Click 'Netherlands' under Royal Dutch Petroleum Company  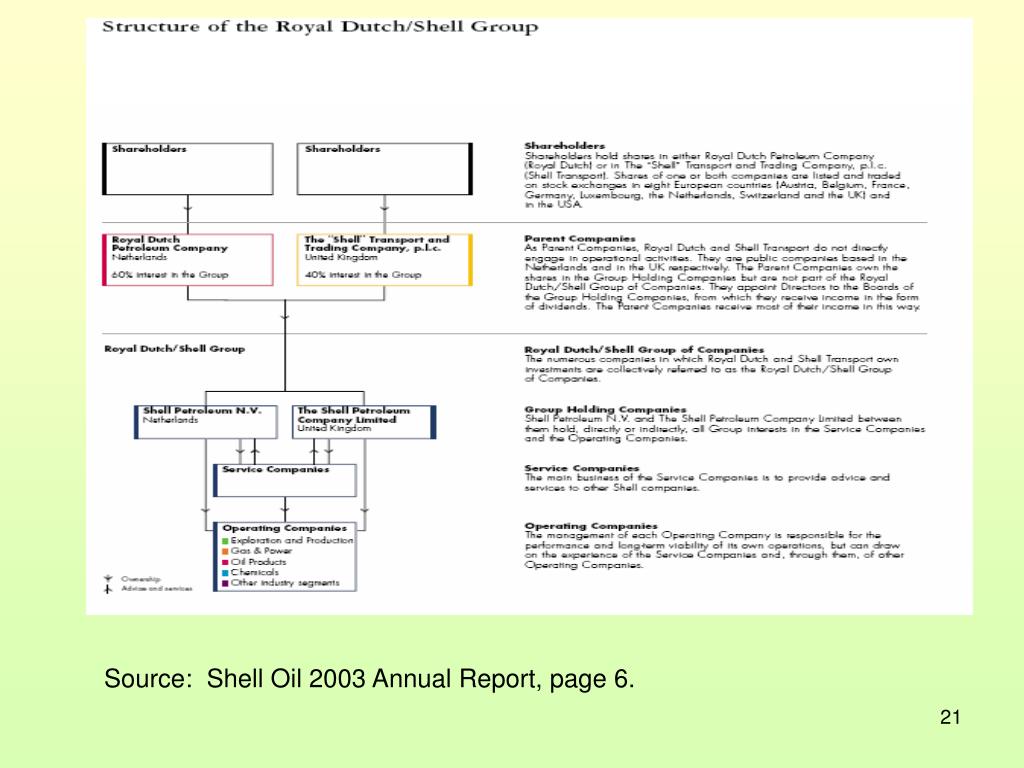(x=139, y=258)
